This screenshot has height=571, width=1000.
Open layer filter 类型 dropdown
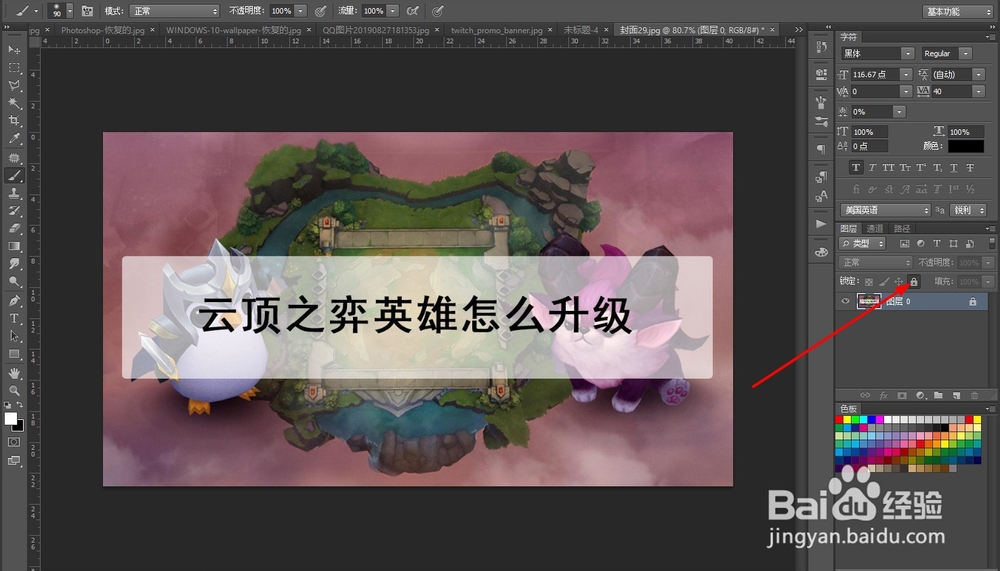click(x=862, y=243)
